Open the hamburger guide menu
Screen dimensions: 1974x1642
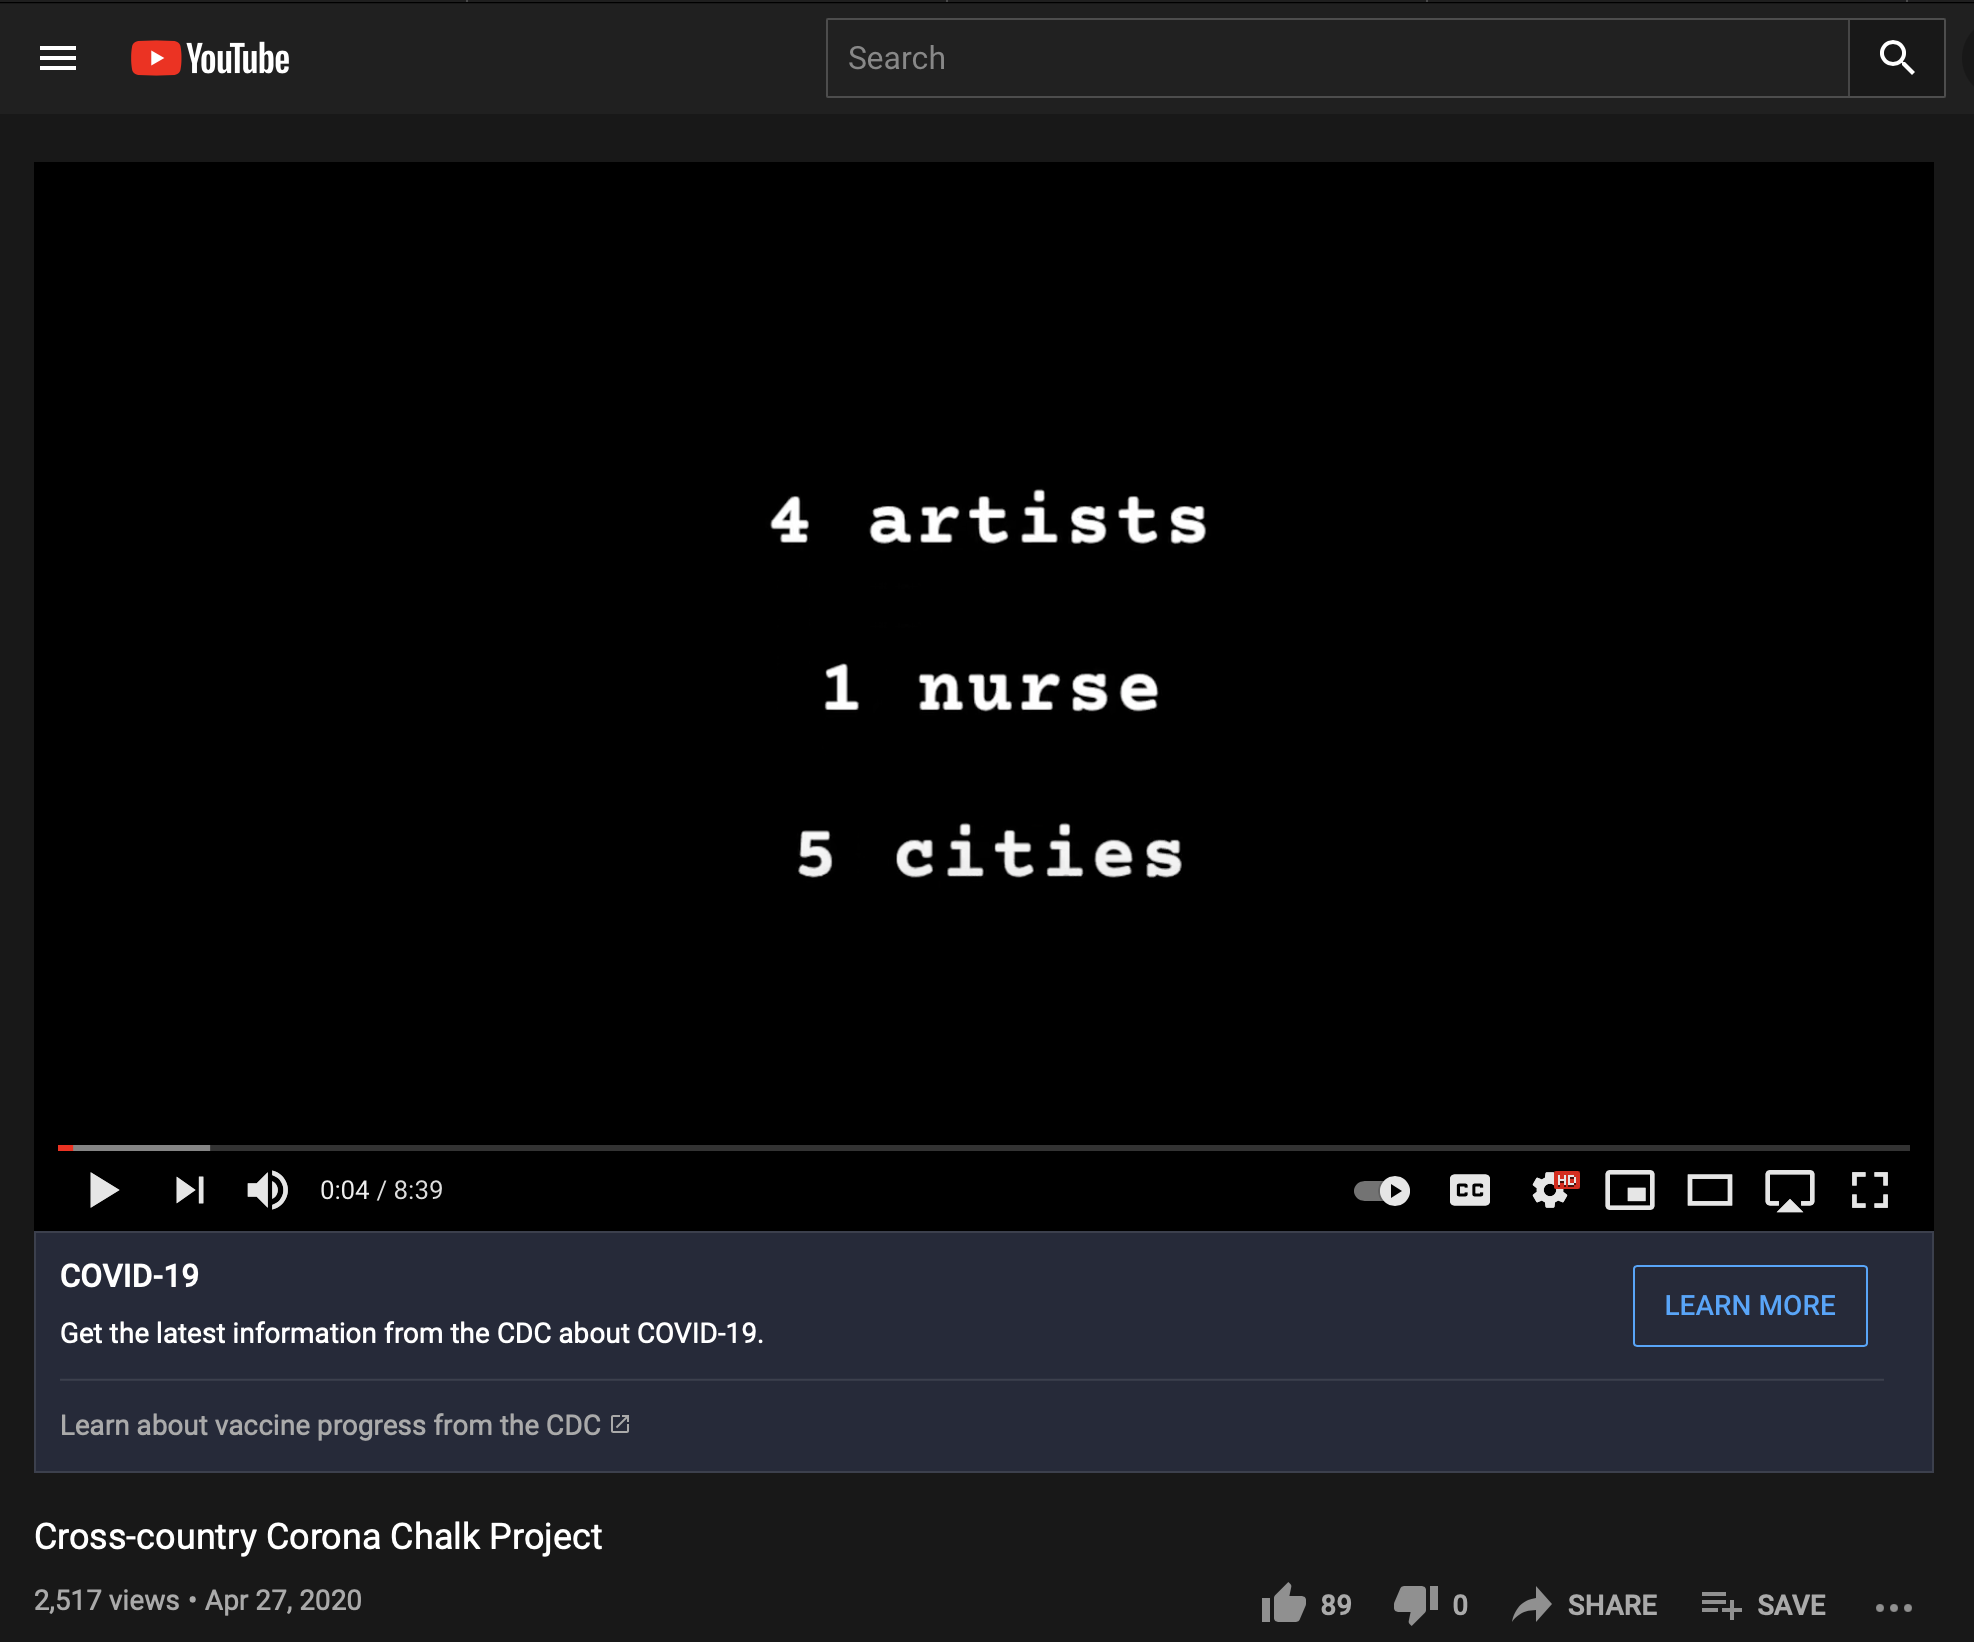point(58,59)
